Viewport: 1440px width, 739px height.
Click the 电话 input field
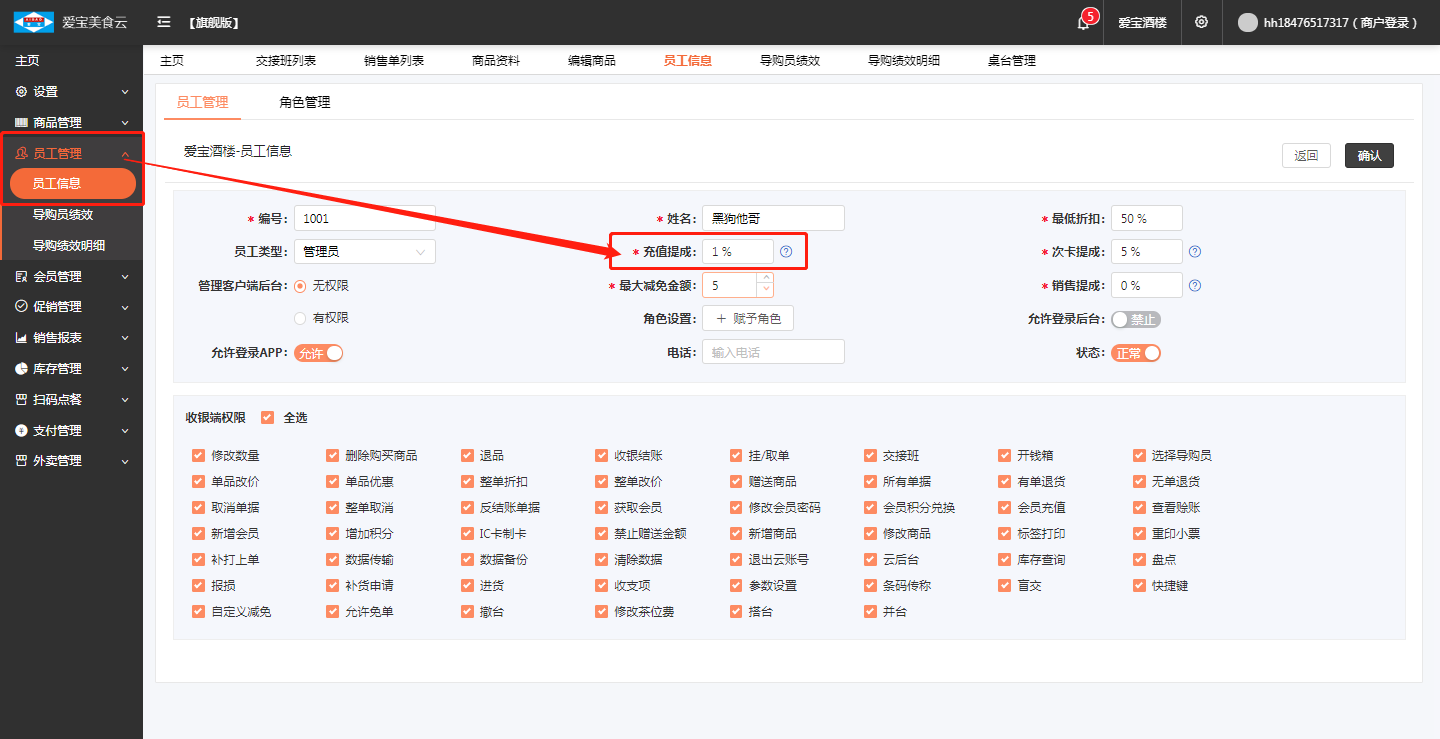point(773,352)
